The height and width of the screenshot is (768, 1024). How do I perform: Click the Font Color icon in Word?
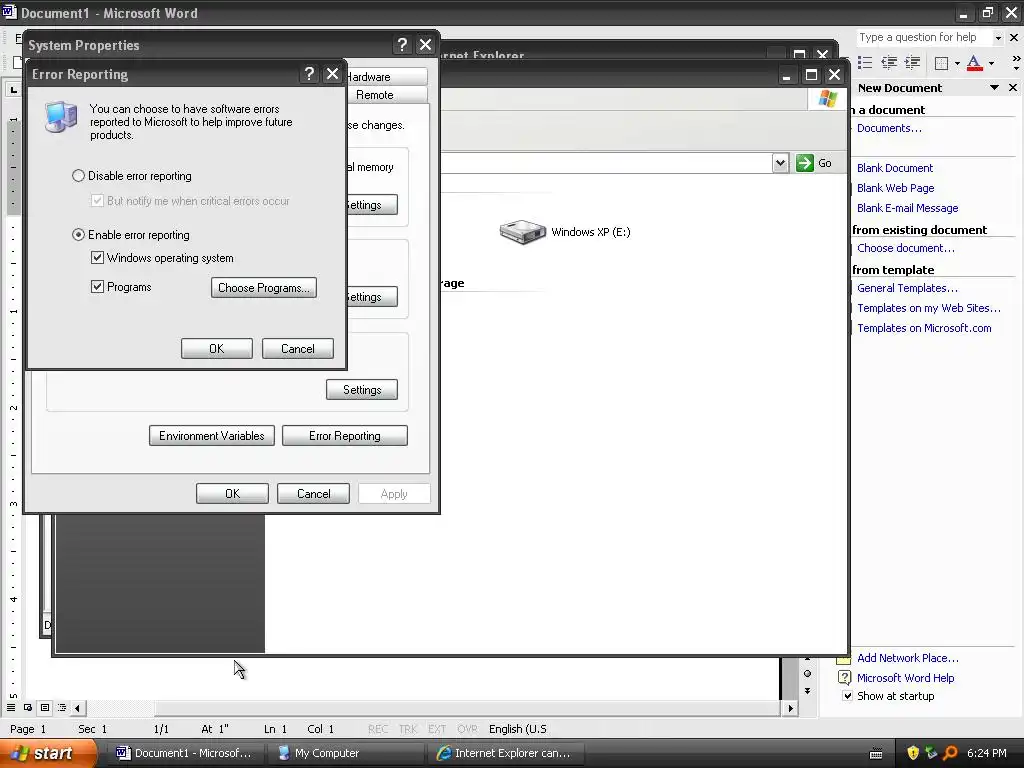[974, 63]
